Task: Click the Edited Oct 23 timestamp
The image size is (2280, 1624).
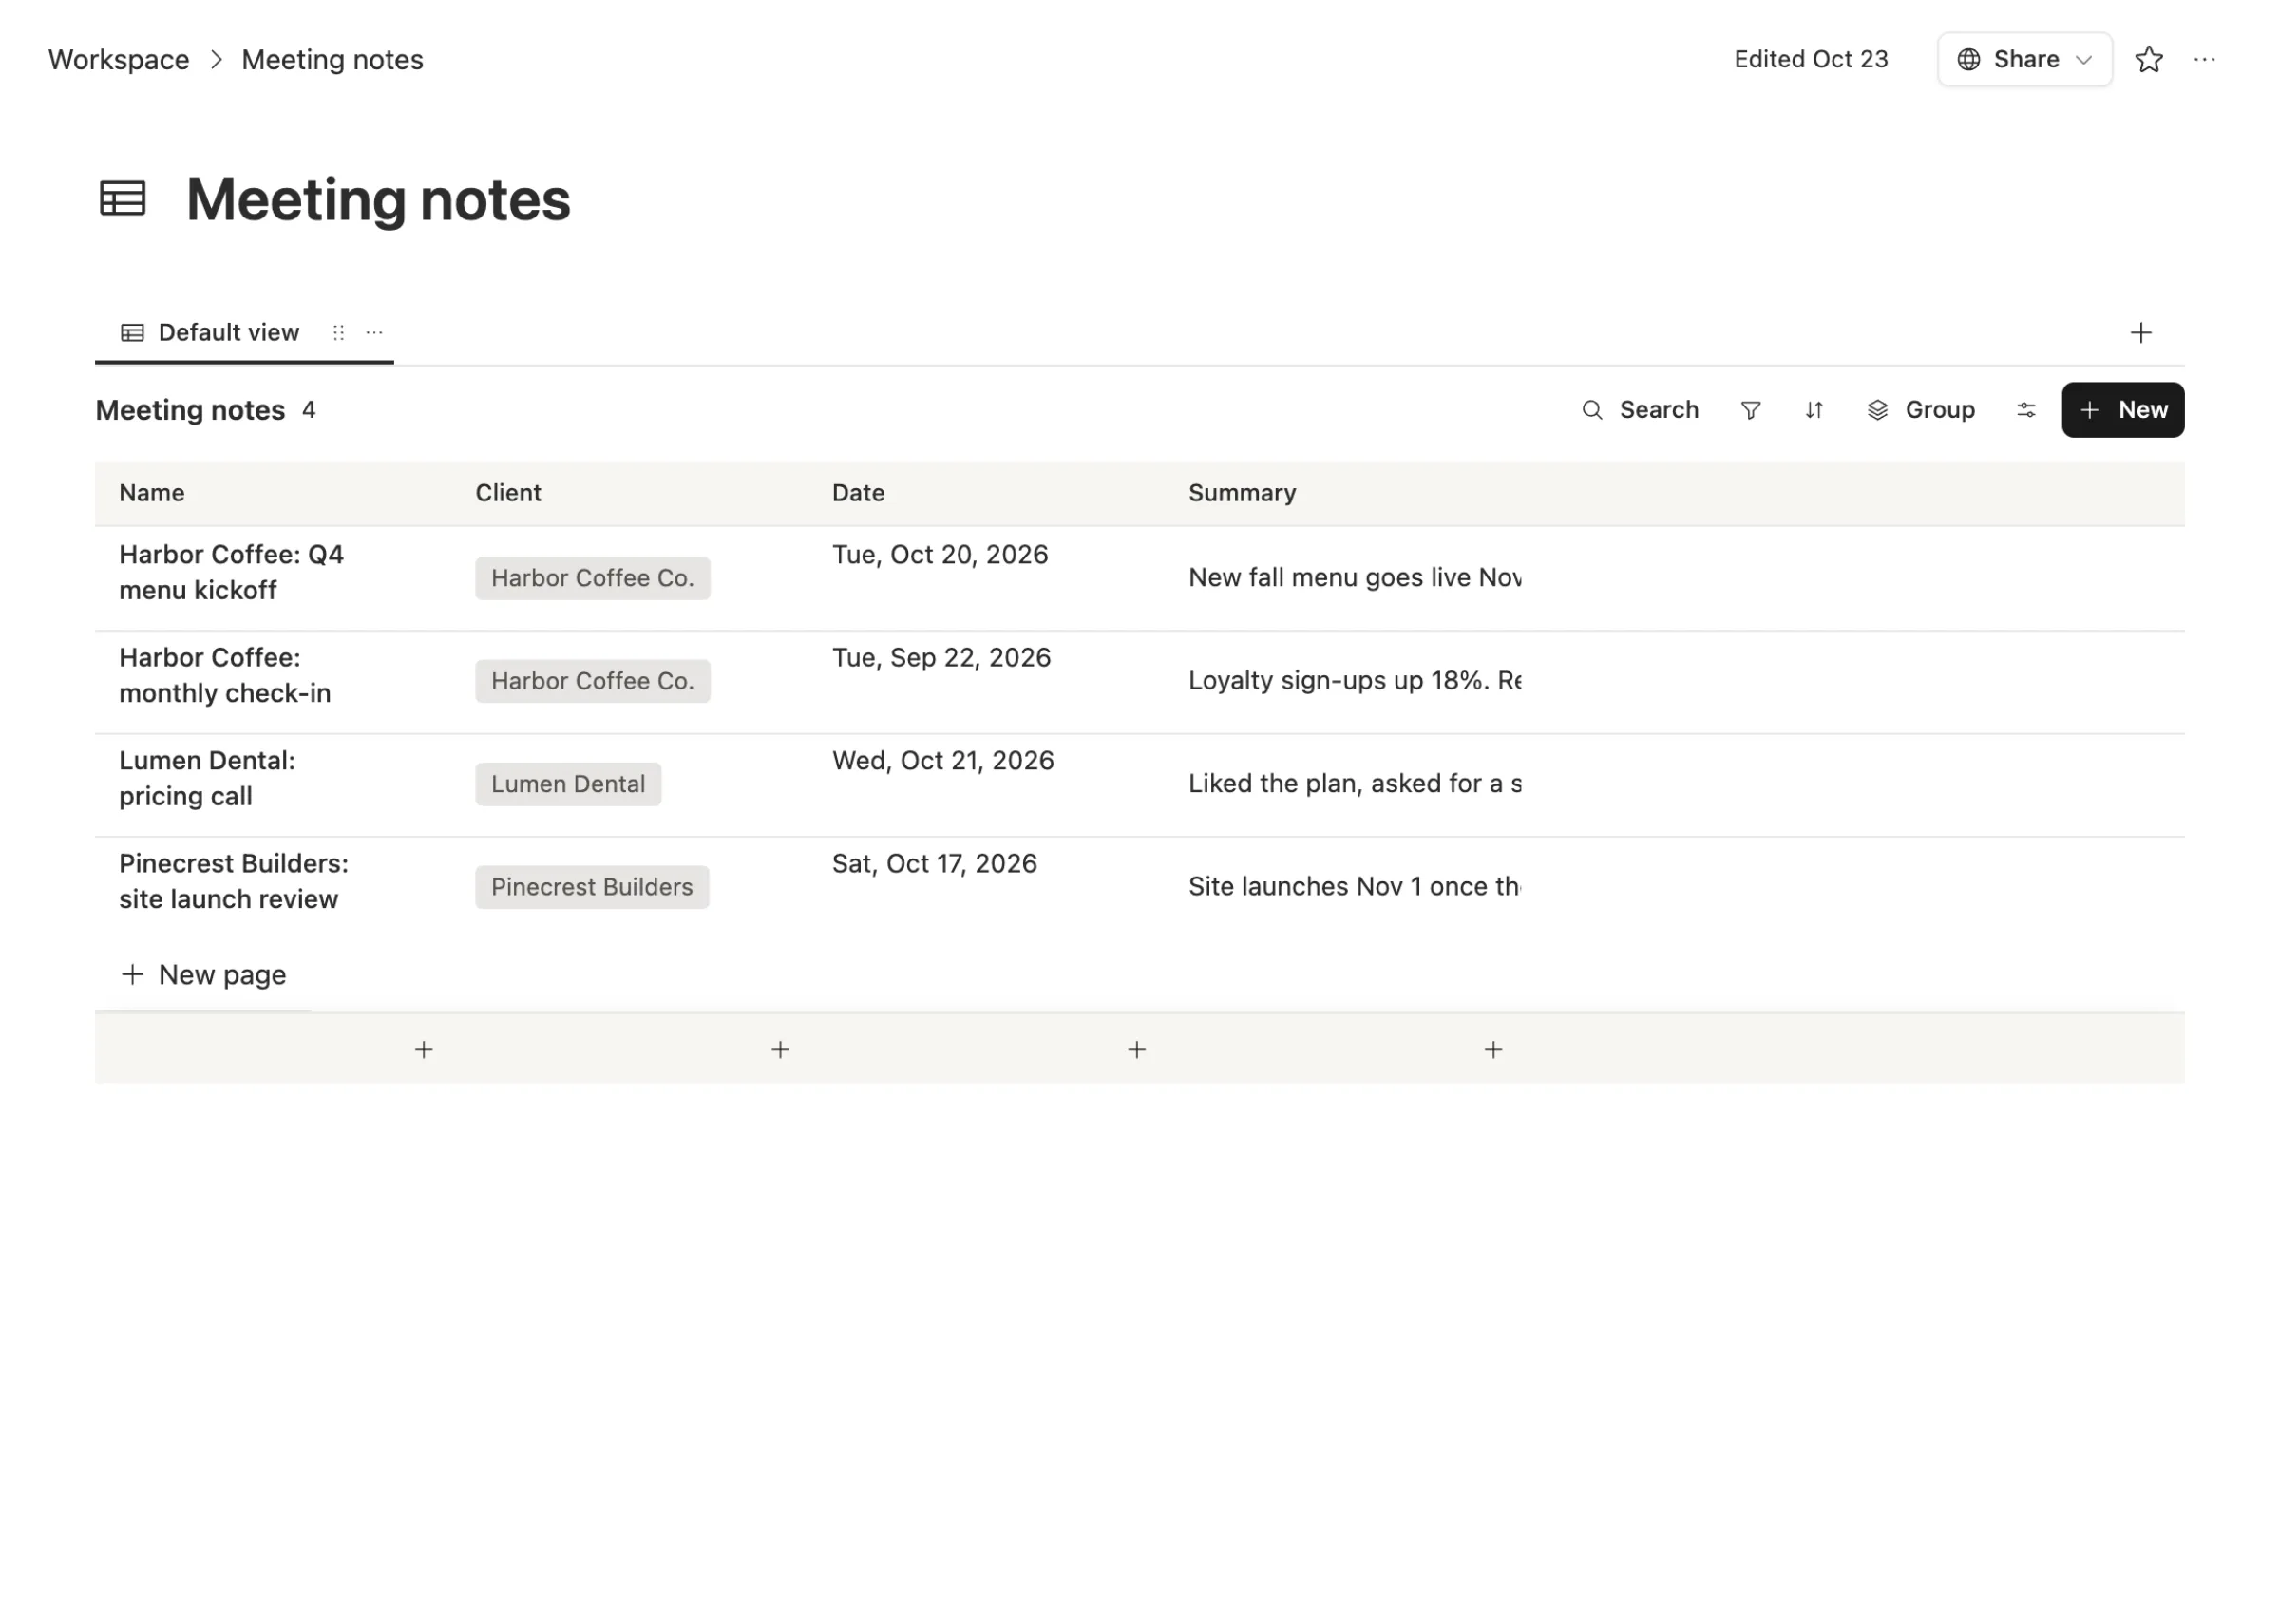Action: point(1810,60)
